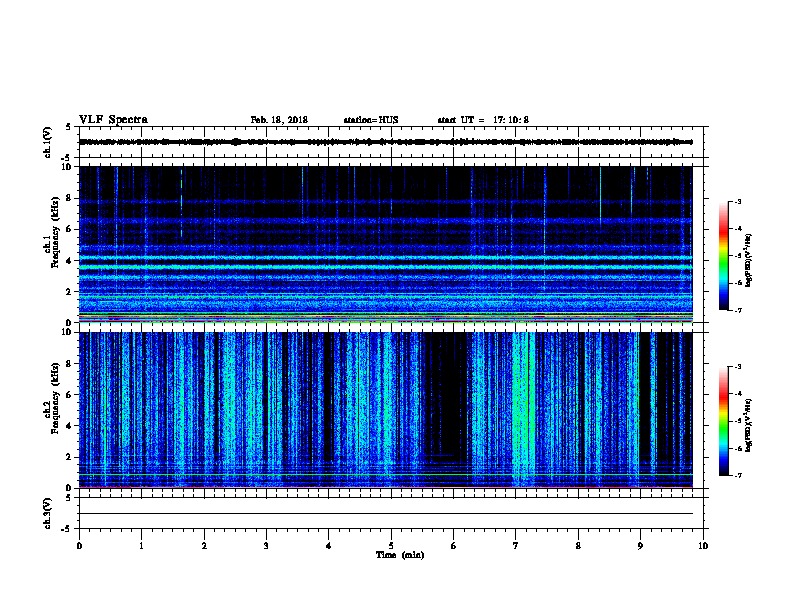Screen dimensions: 792x612
Task: Click the "-3" label on ch.1 color bar
Action: [738, 202]
